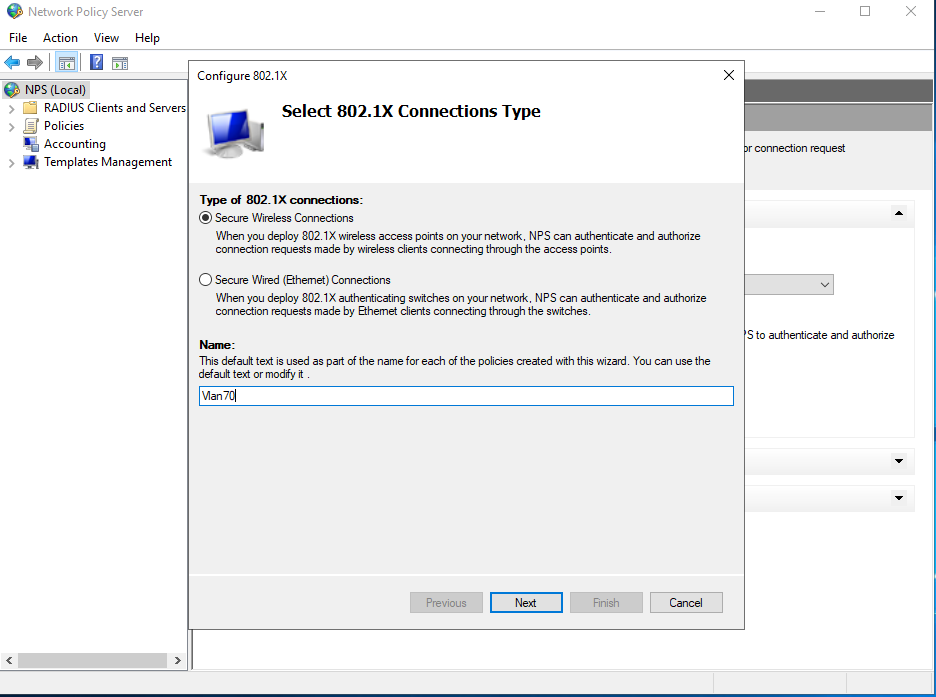Viewport: 936px width, 697px height.
Task: Click the Templates Management icon
Action: coord(30,162)
